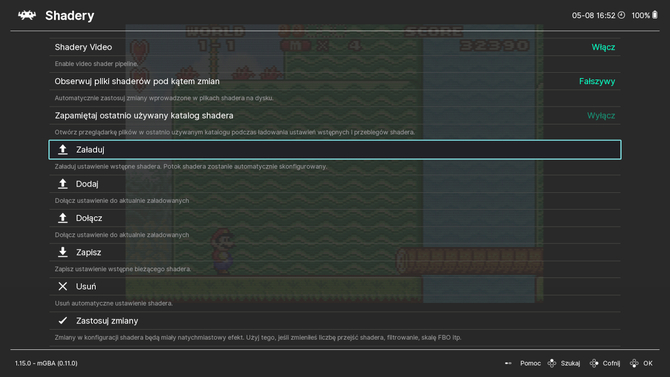This screenshot has height=377, width=670.
Task: Click the upload arrow icon beside Załaduj
Action: point(63,150)
